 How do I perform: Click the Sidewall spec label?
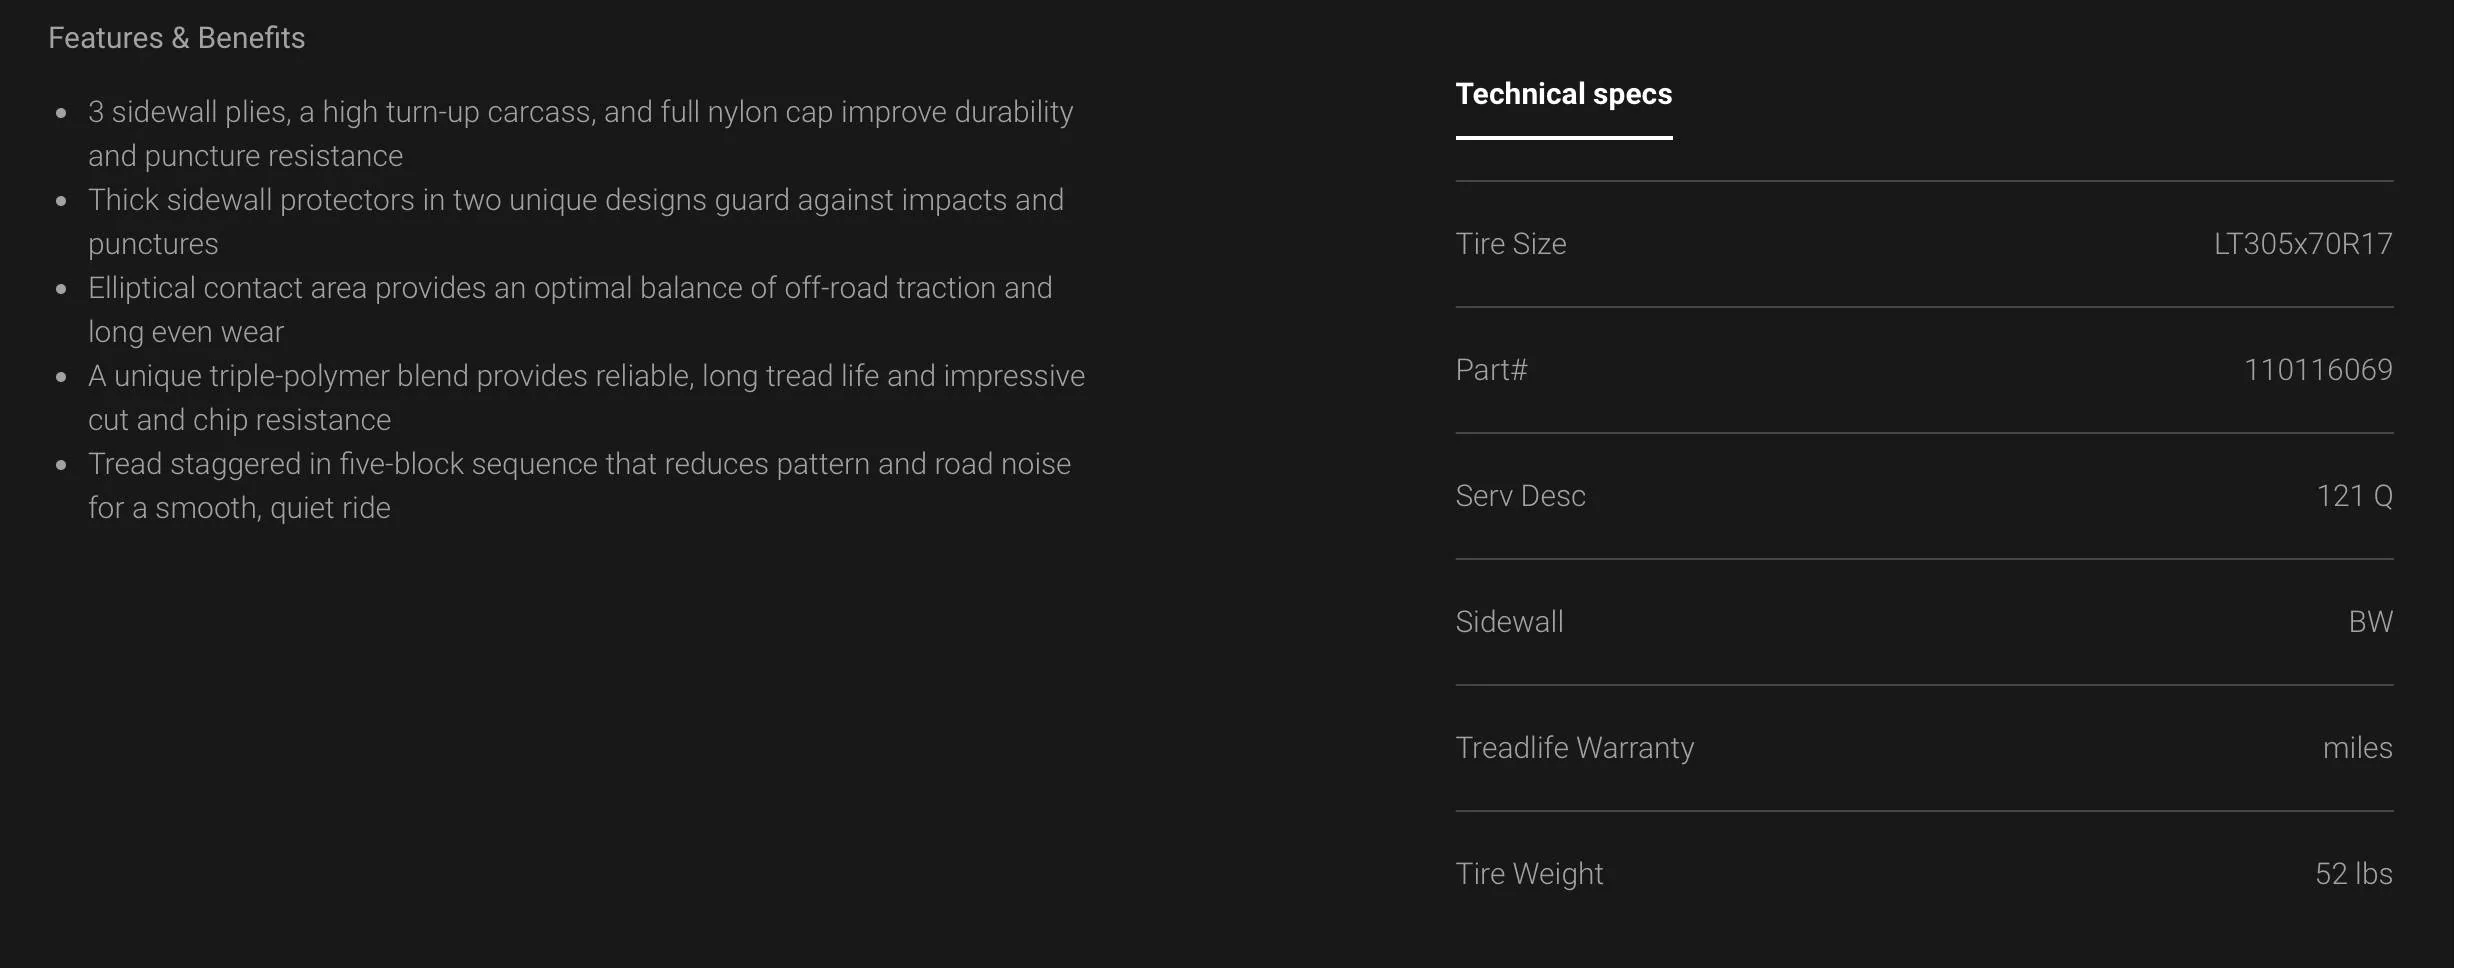click(1509, 622)
